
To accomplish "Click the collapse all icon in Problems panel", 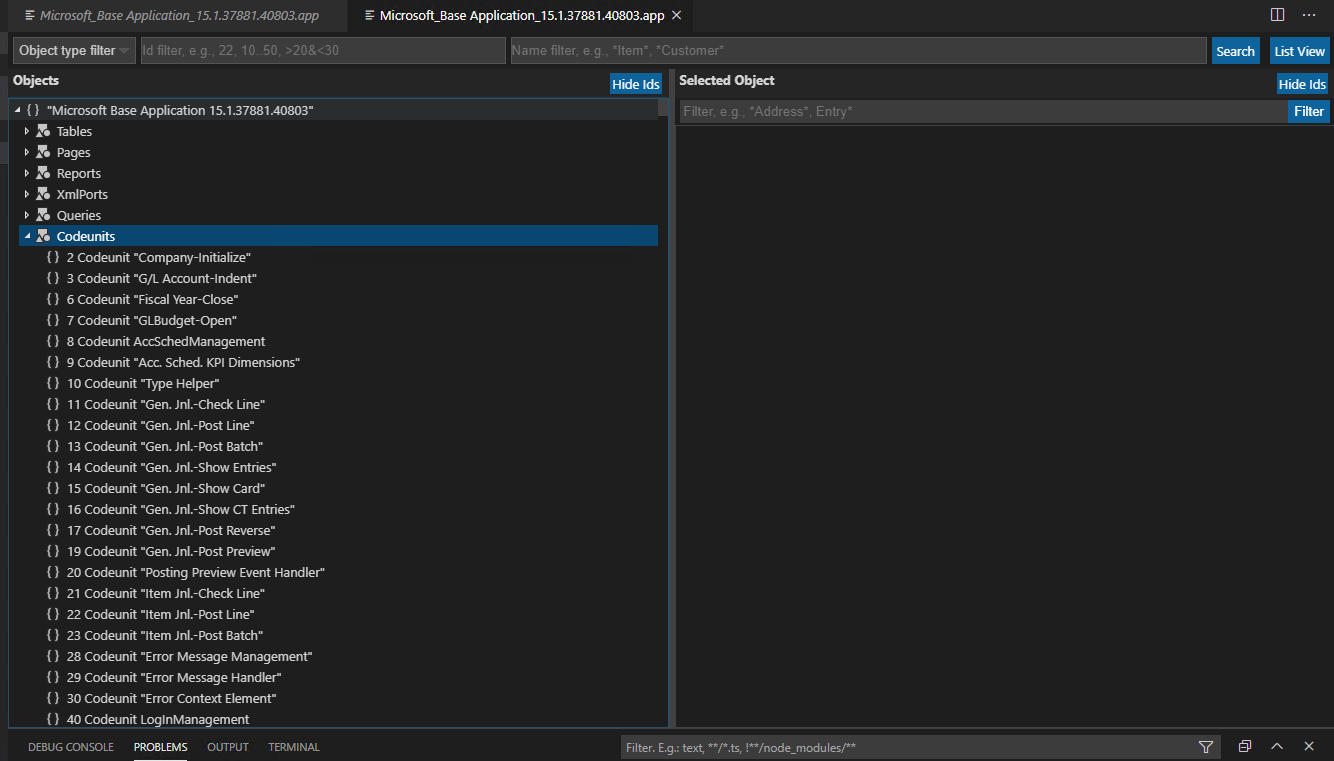I will coord(1245,747).
